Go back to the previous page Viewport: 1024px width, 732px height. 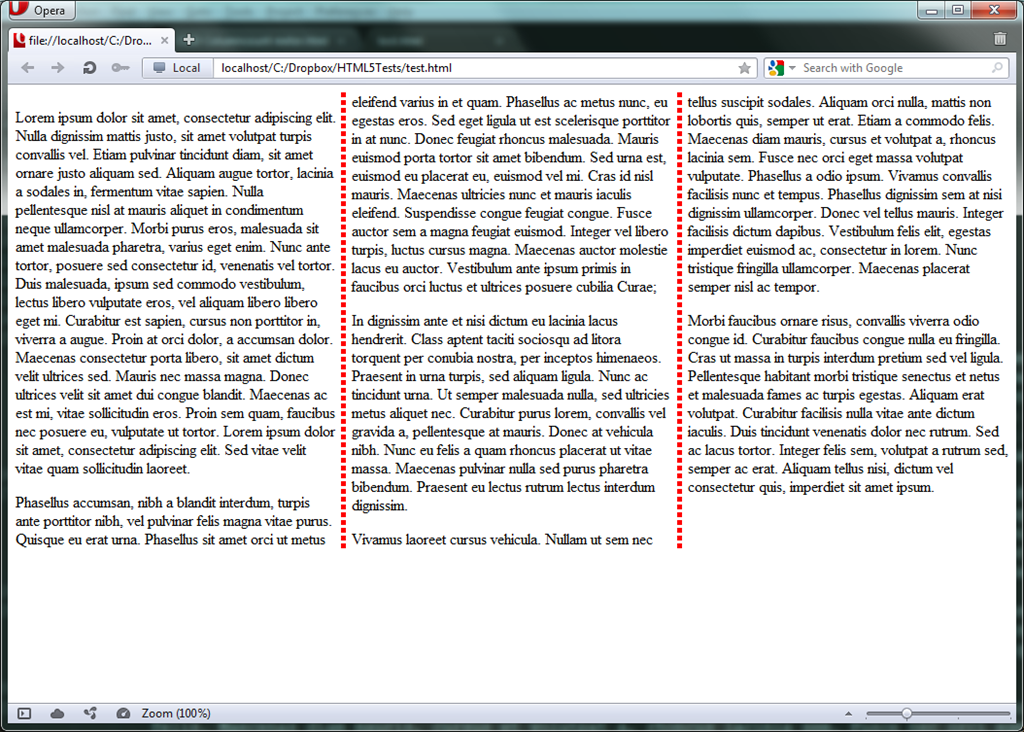27,68
